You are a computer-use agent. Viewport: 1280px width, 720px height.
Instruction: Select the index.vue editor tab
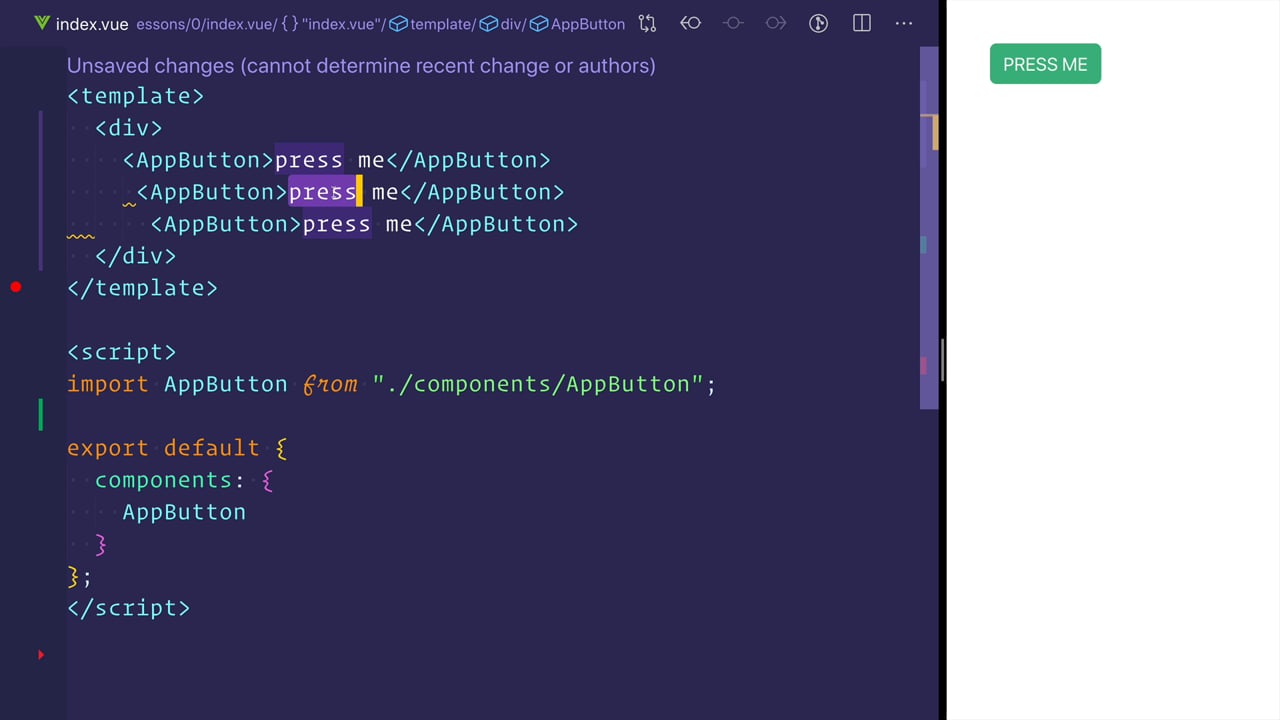(x=81, y=24)
